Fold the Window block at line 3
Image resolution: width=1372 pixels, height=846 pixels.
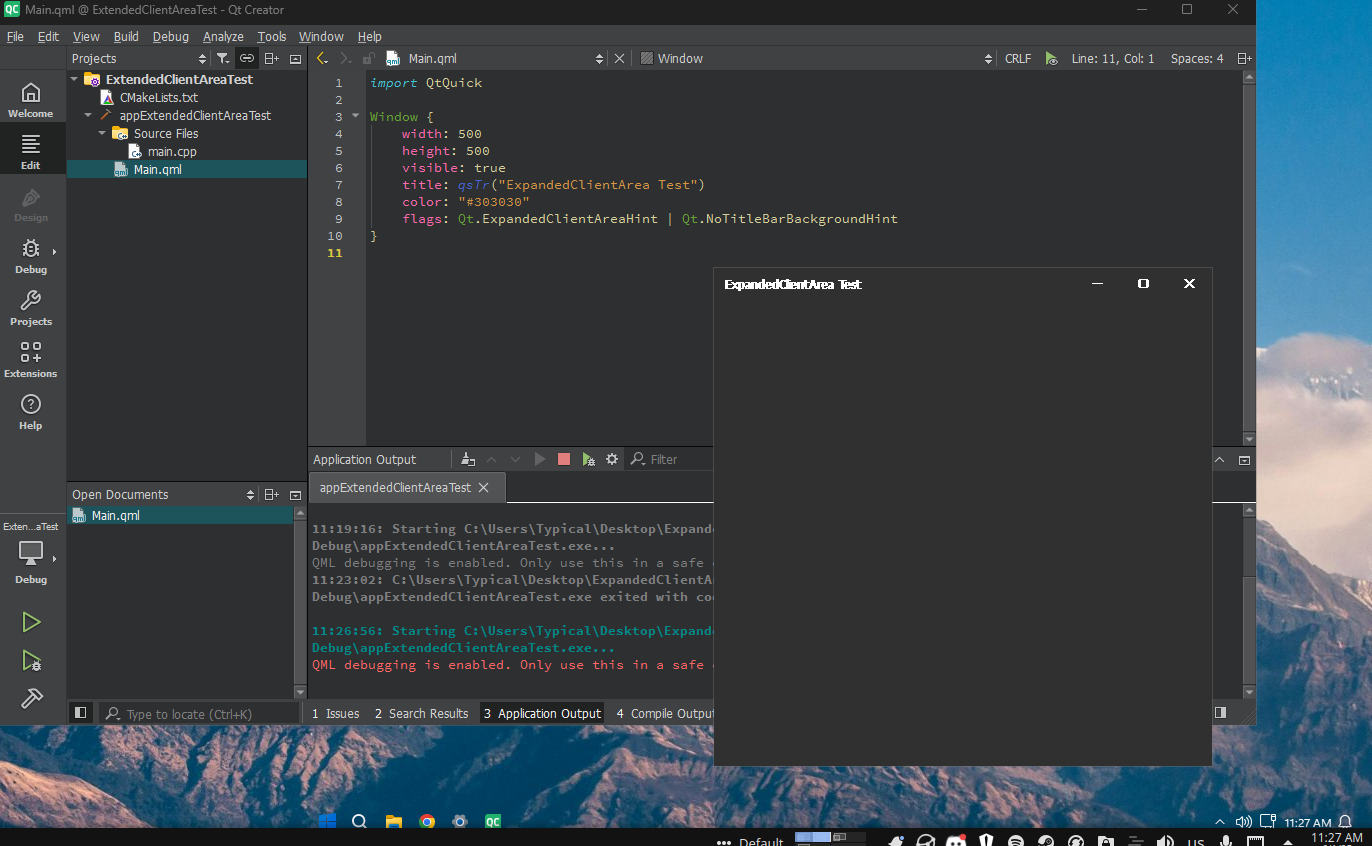[x=355, y=117]
